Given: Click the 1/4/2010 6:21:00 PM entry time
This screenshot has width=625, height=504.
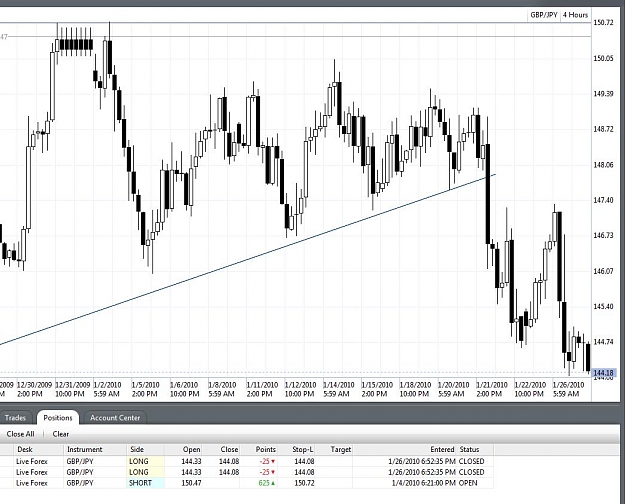Looking at the screenshot, I should 424,483.
